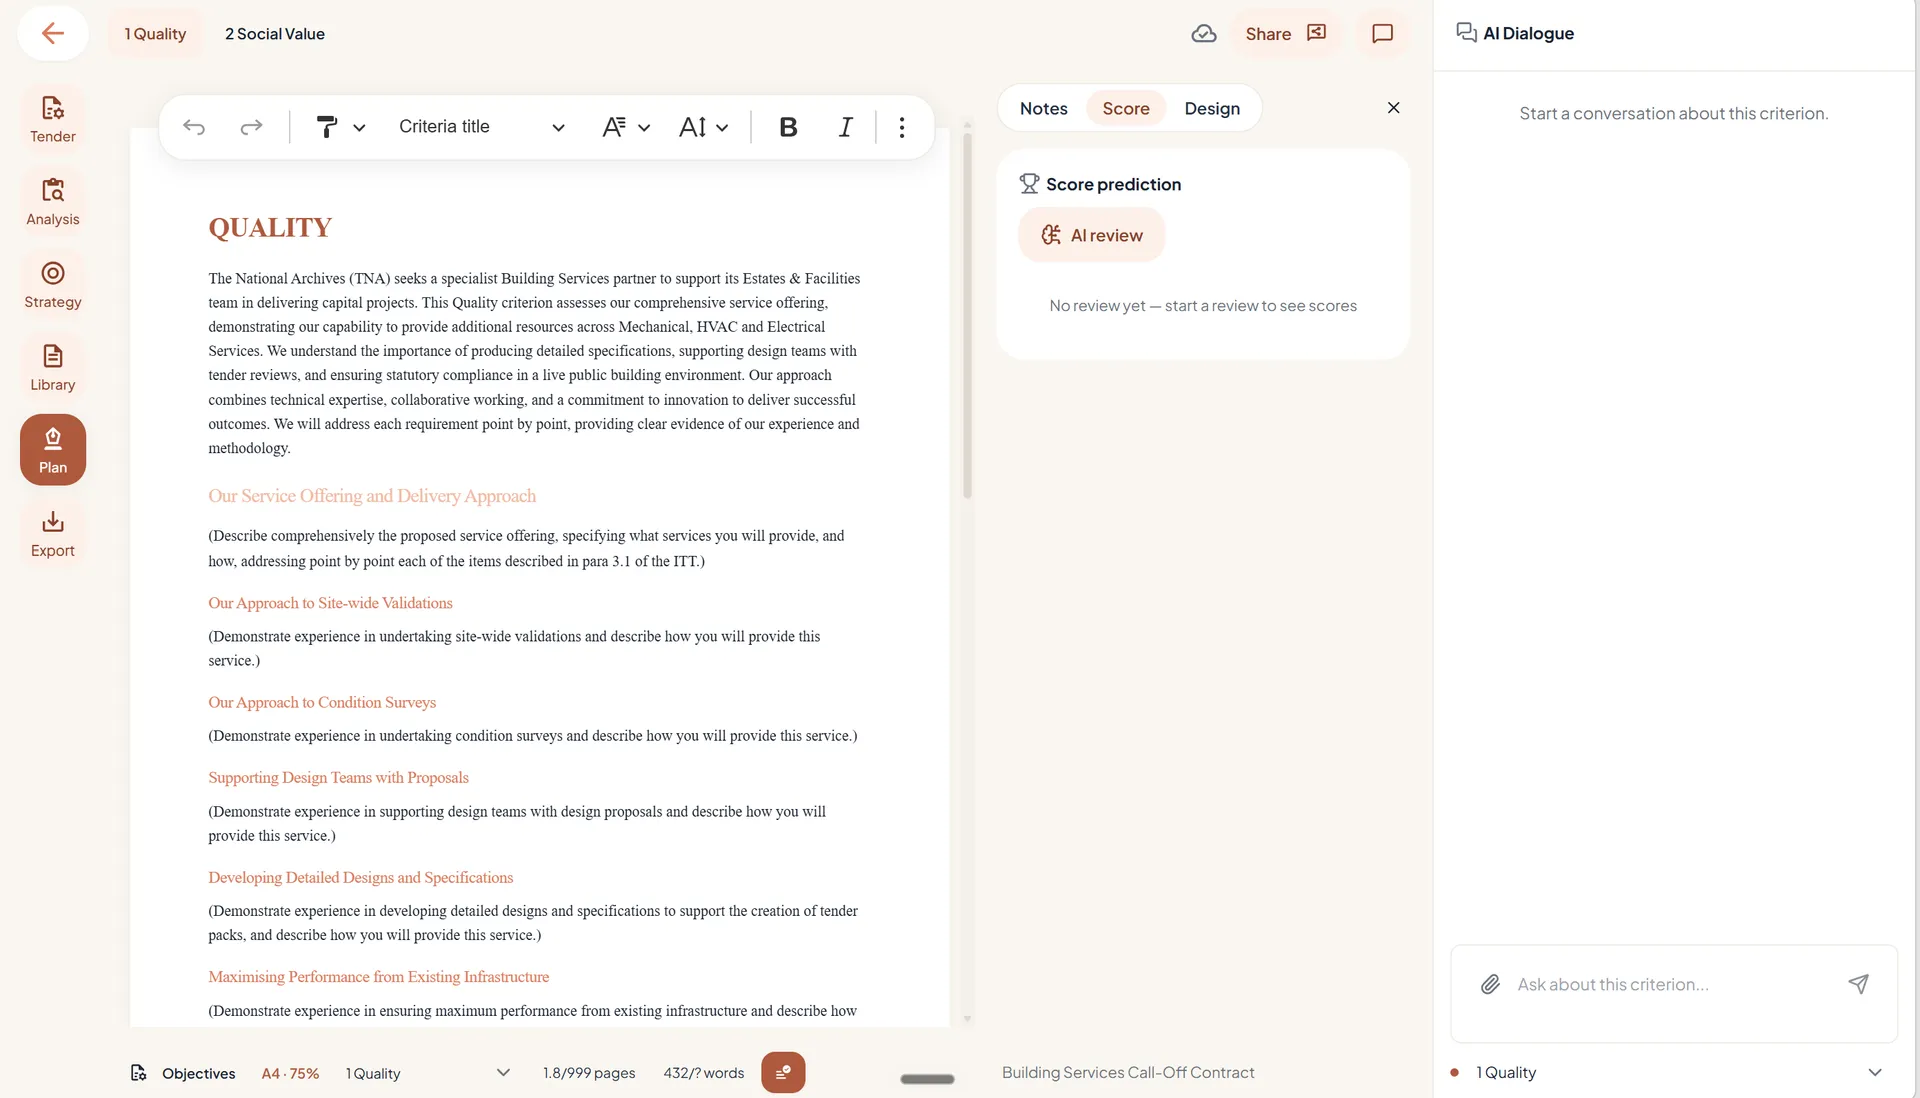1920x1098 pixels.
Task: Open the Library section in sidebar
Action: tap(53, 368)
